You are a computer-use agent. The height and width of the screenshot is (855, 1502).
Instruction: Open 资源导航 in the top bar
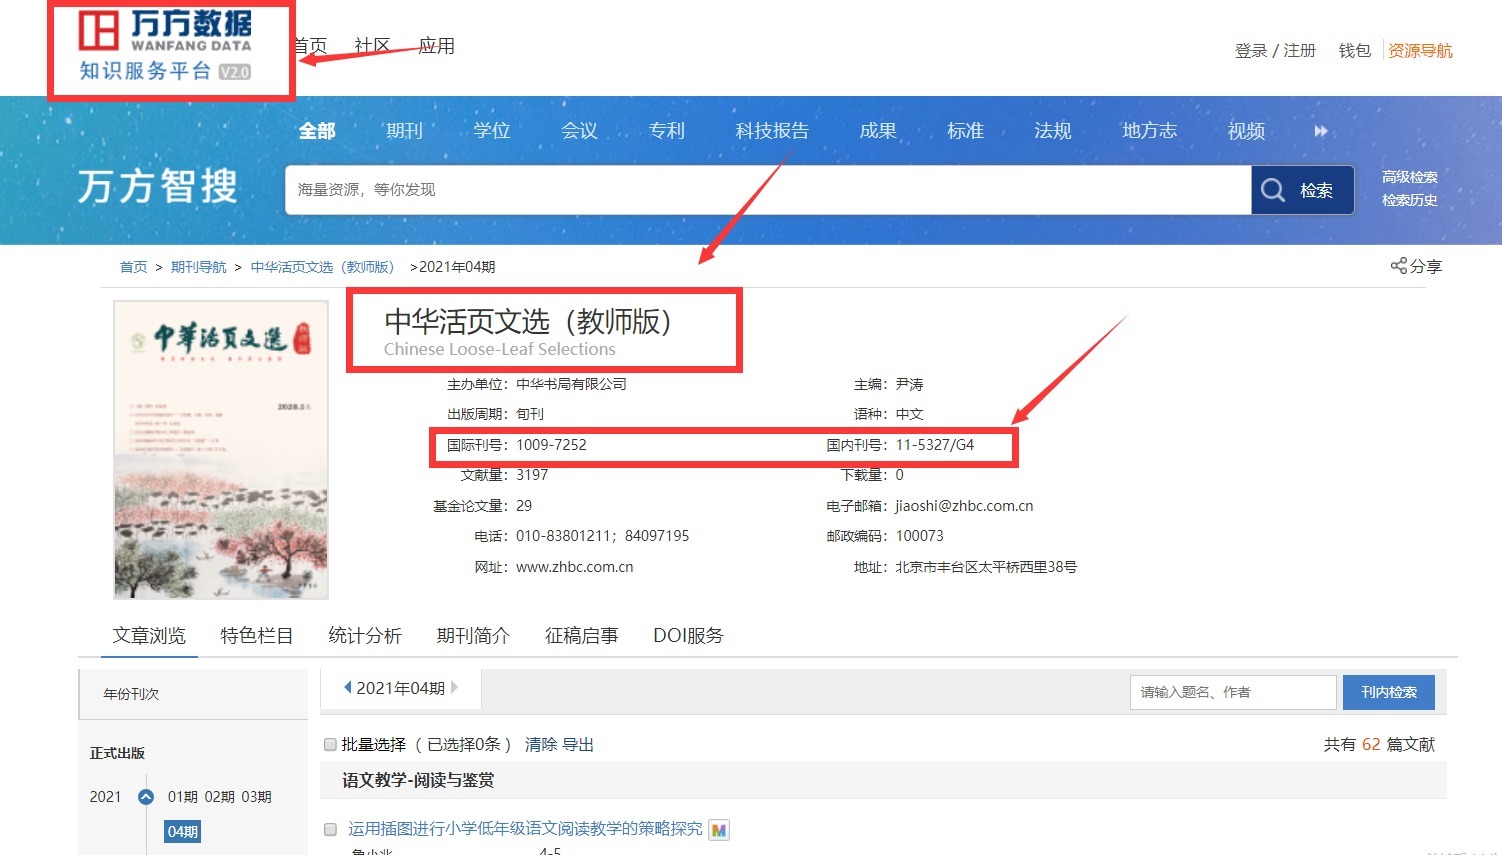(1419, 51)
